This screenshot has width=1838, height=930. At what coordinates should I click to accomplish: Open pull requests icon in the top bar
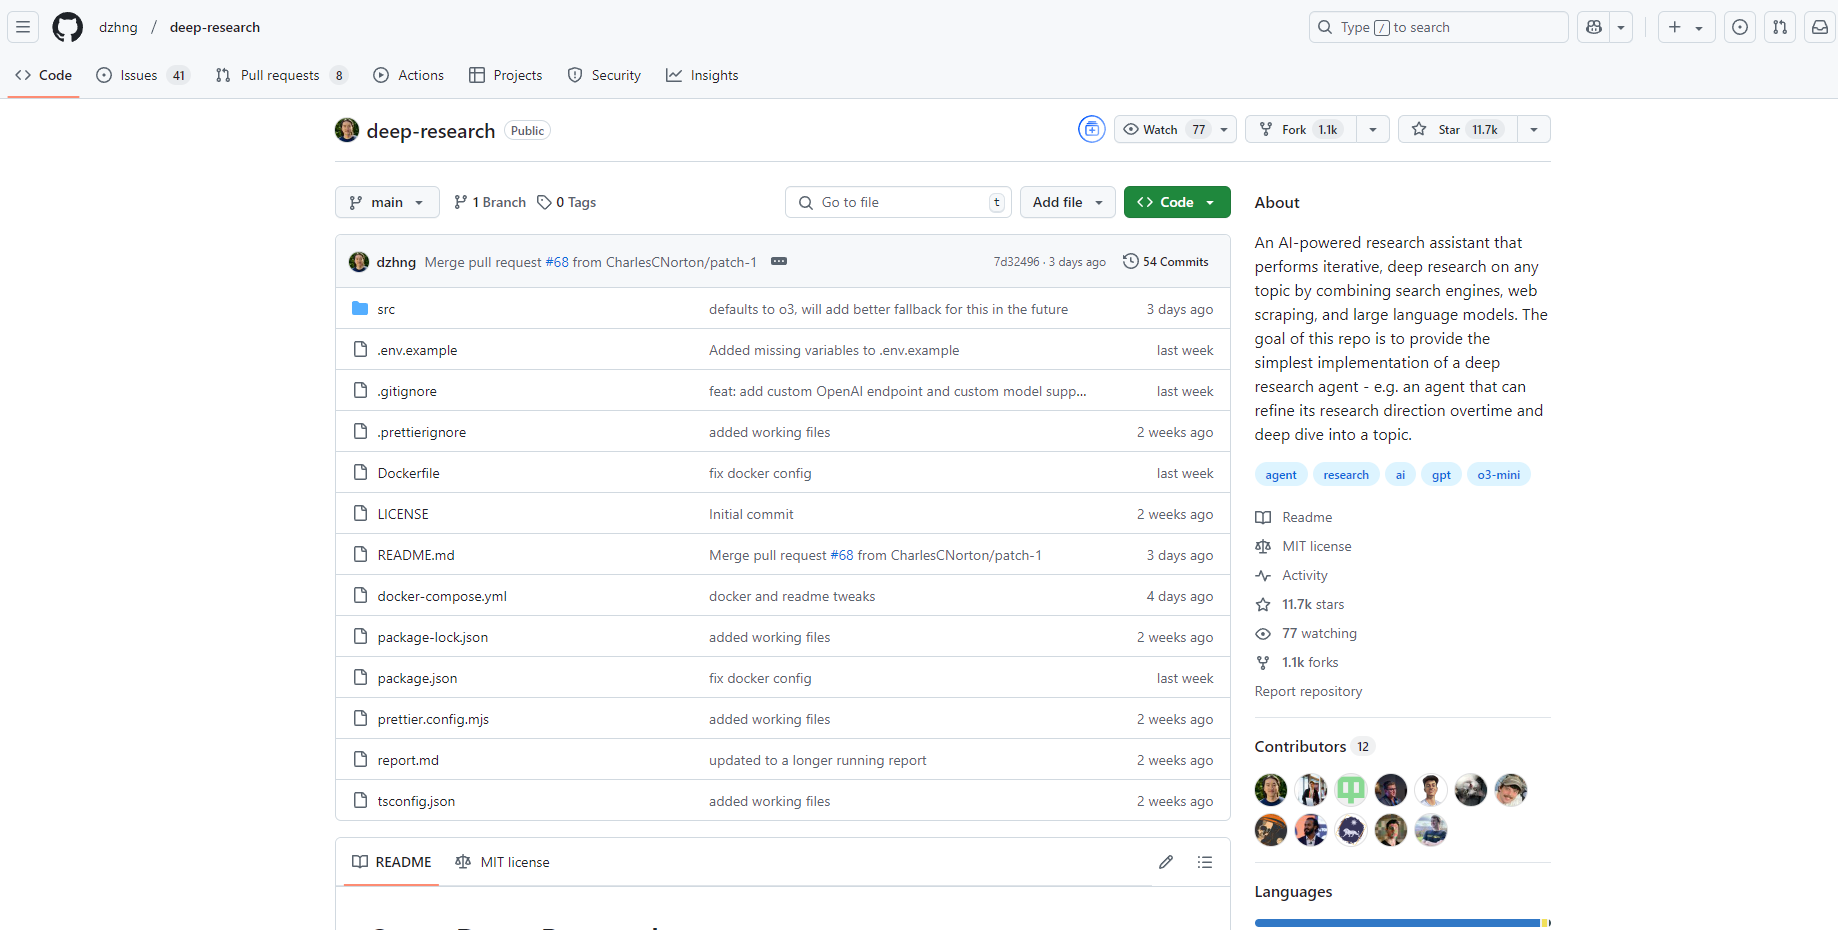[x=1780, y=27]
